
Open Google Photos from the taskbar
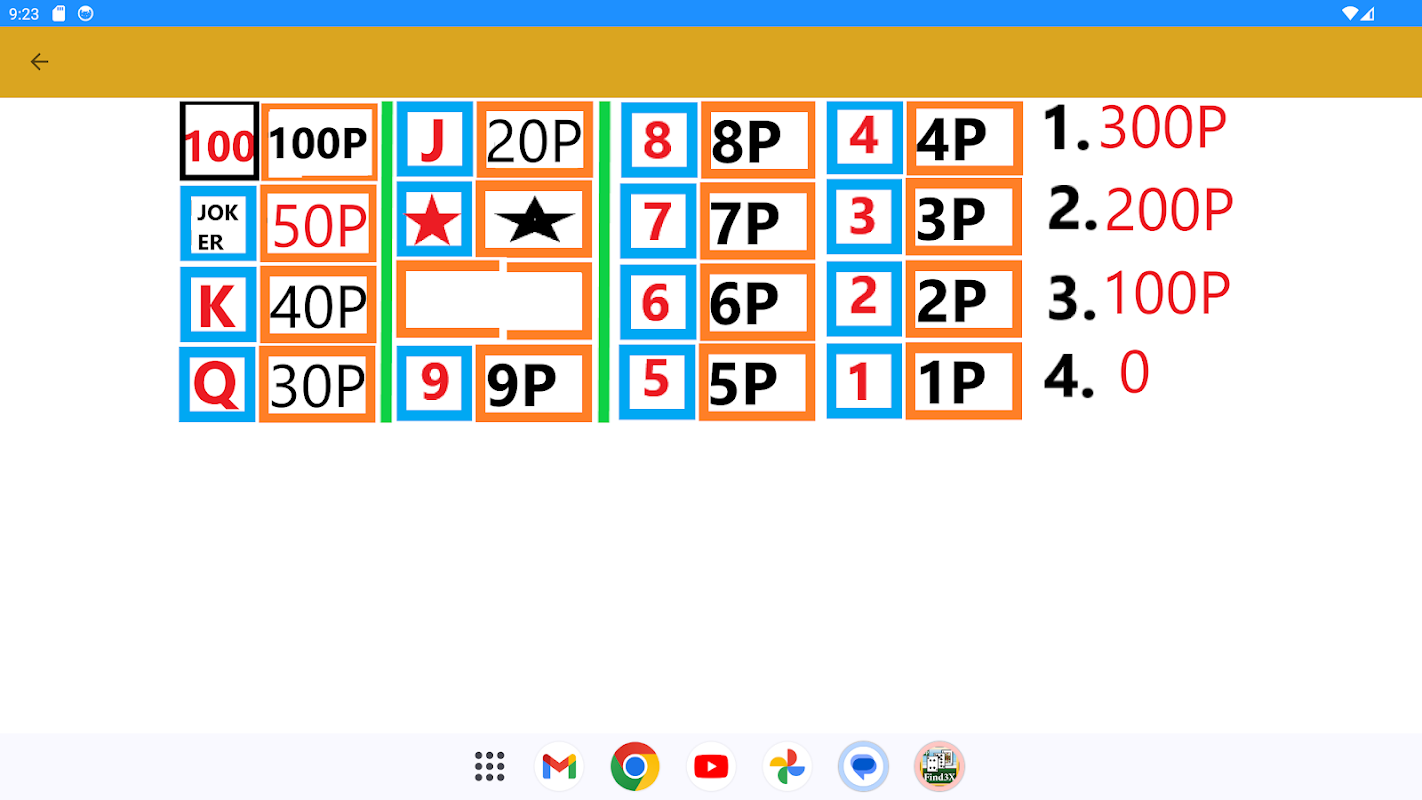click(x=787, y=767)
